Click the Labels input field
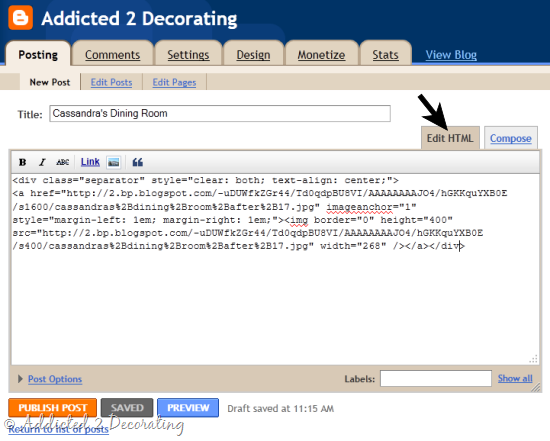550x441 pixels. pos(436,379)
